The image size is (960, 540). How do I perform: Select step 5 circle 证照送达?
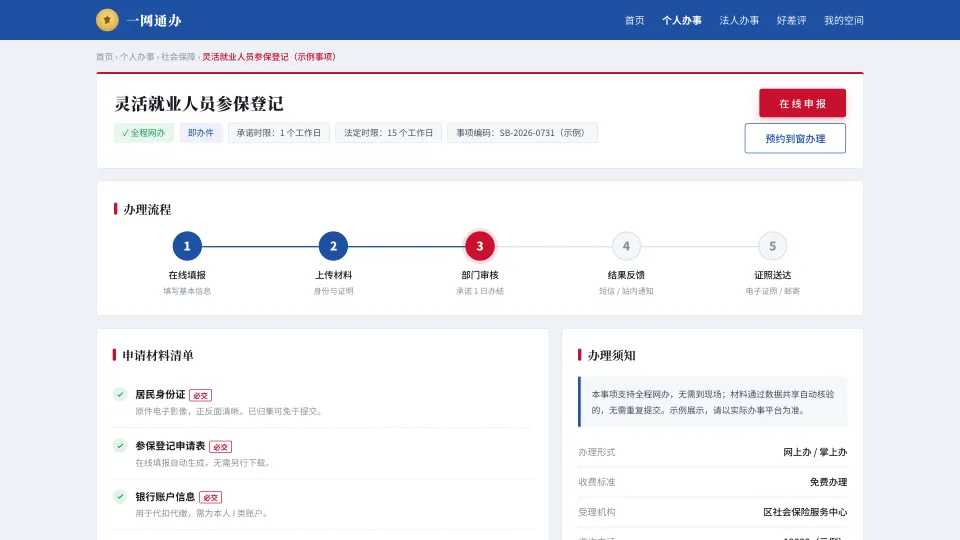(x=773, y=246)
